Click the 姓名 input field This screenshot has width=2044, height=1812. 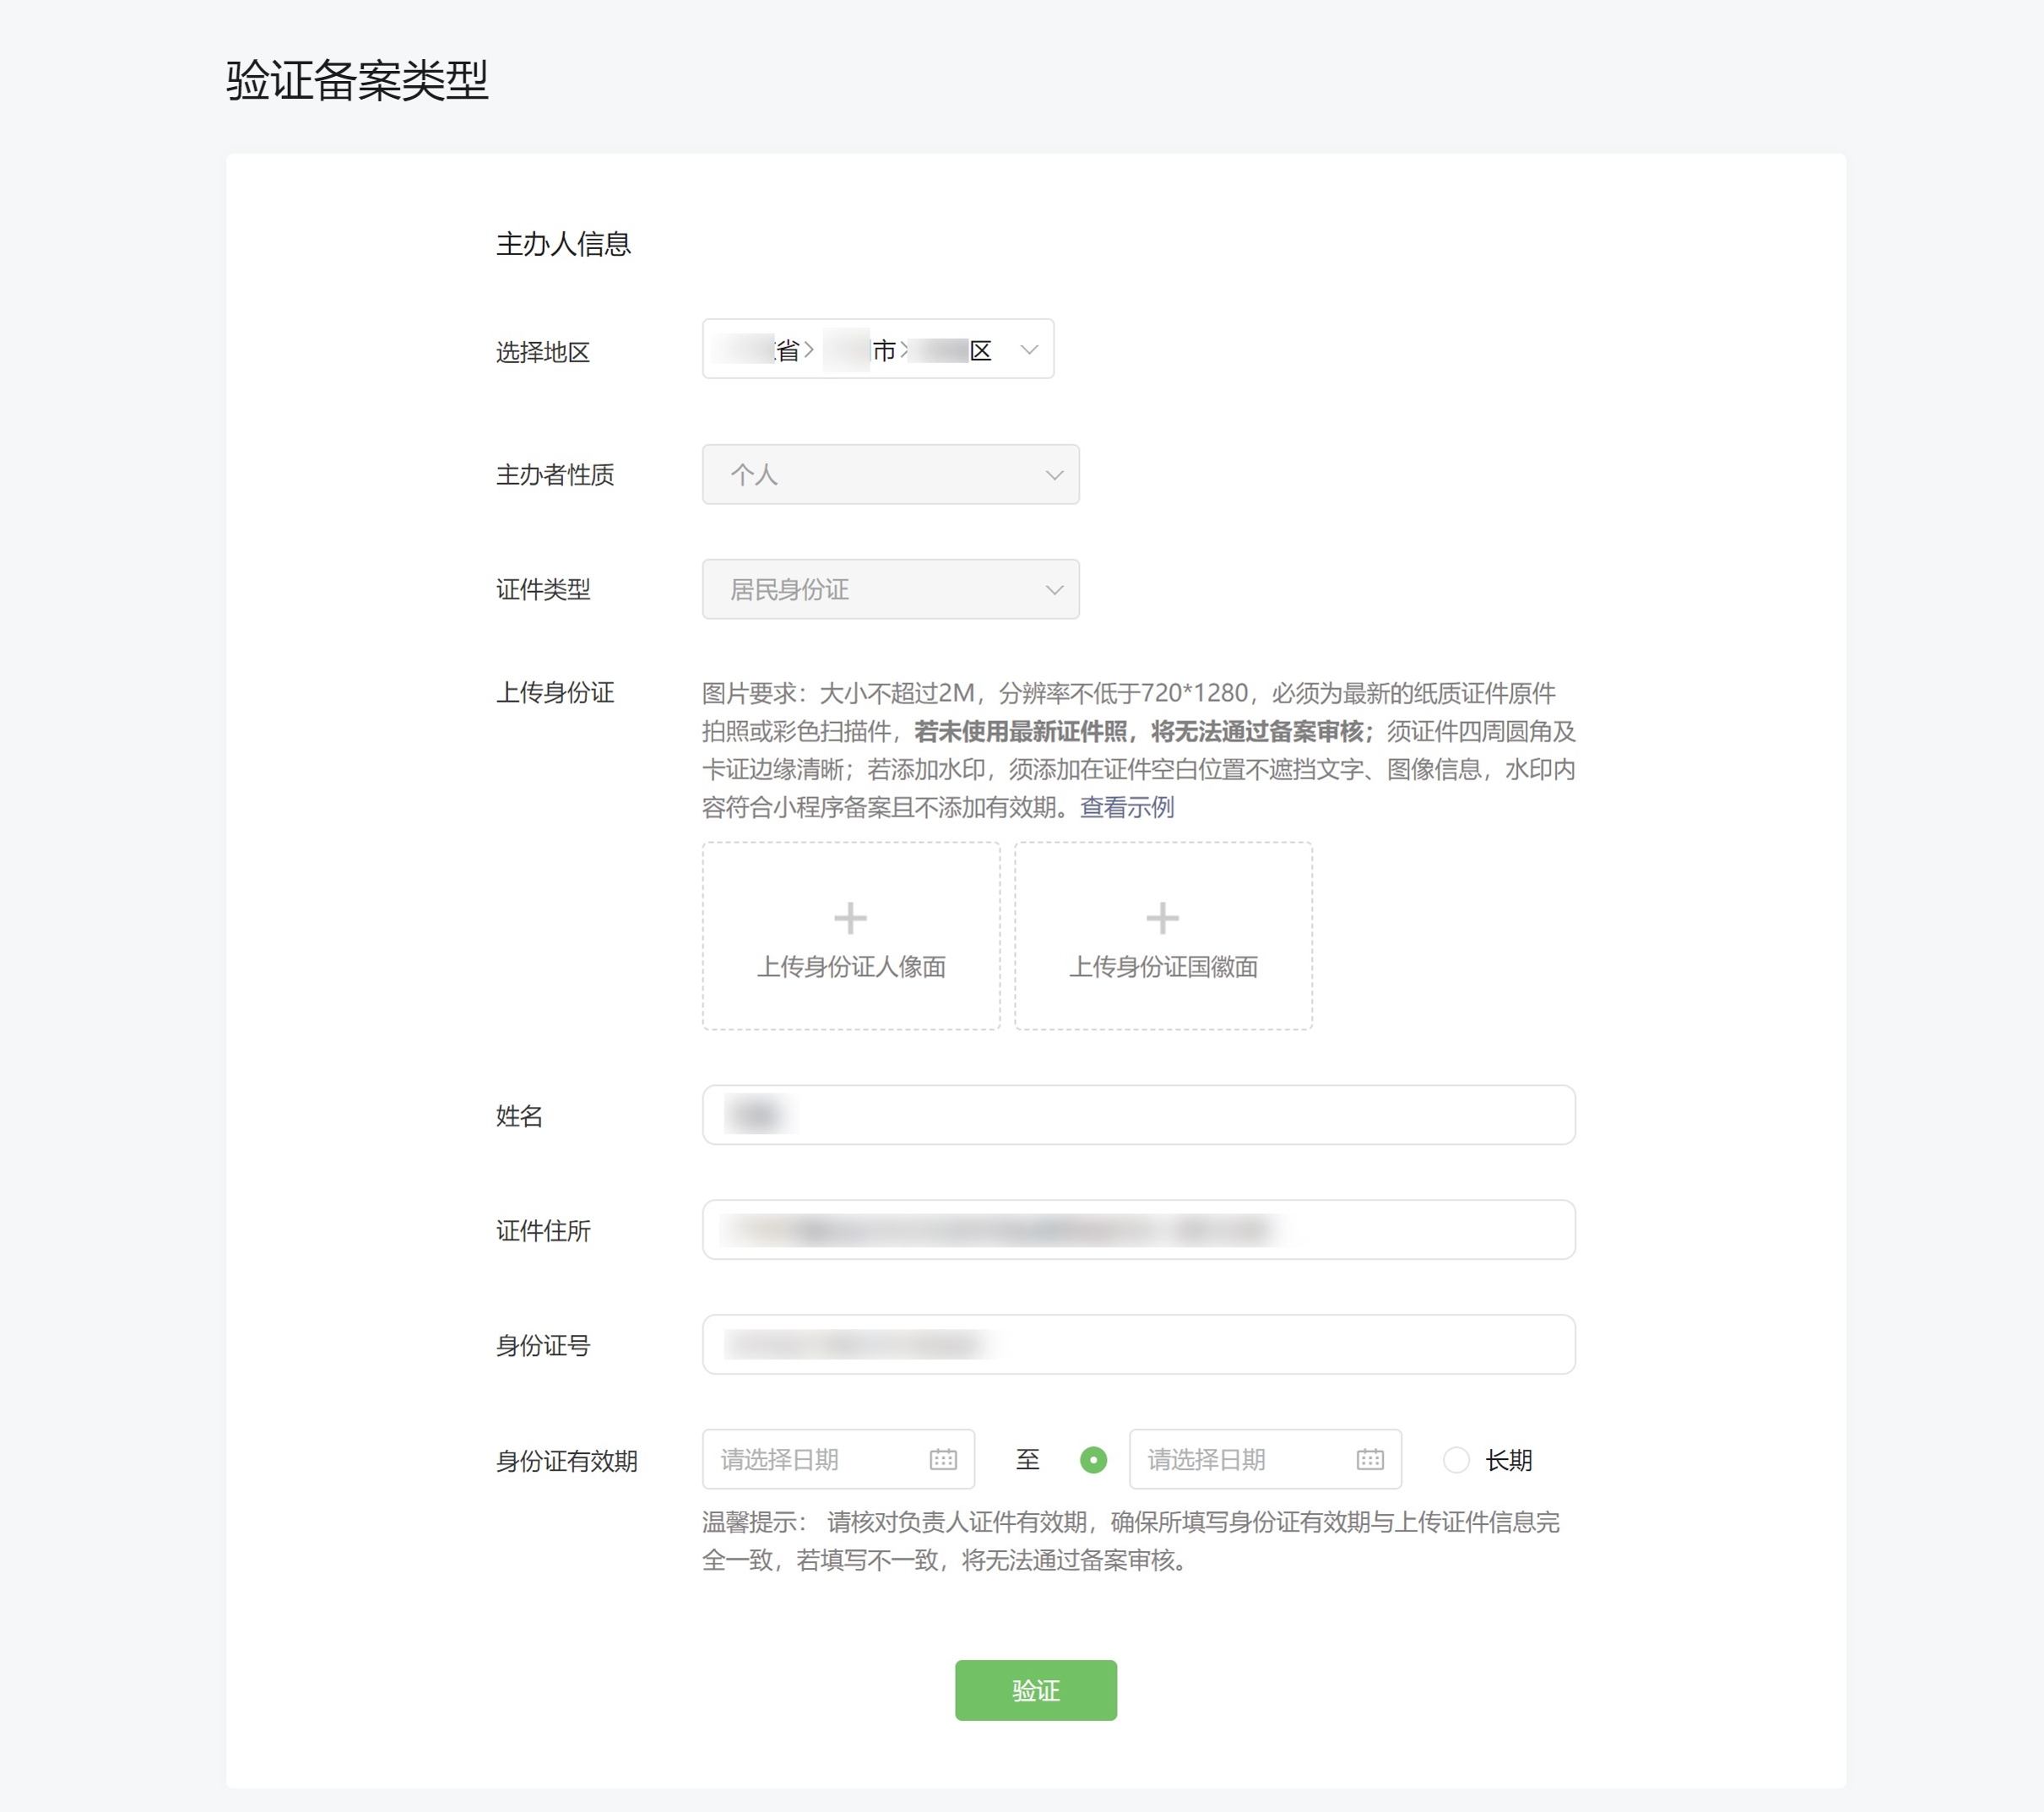coord(1138,1115)
